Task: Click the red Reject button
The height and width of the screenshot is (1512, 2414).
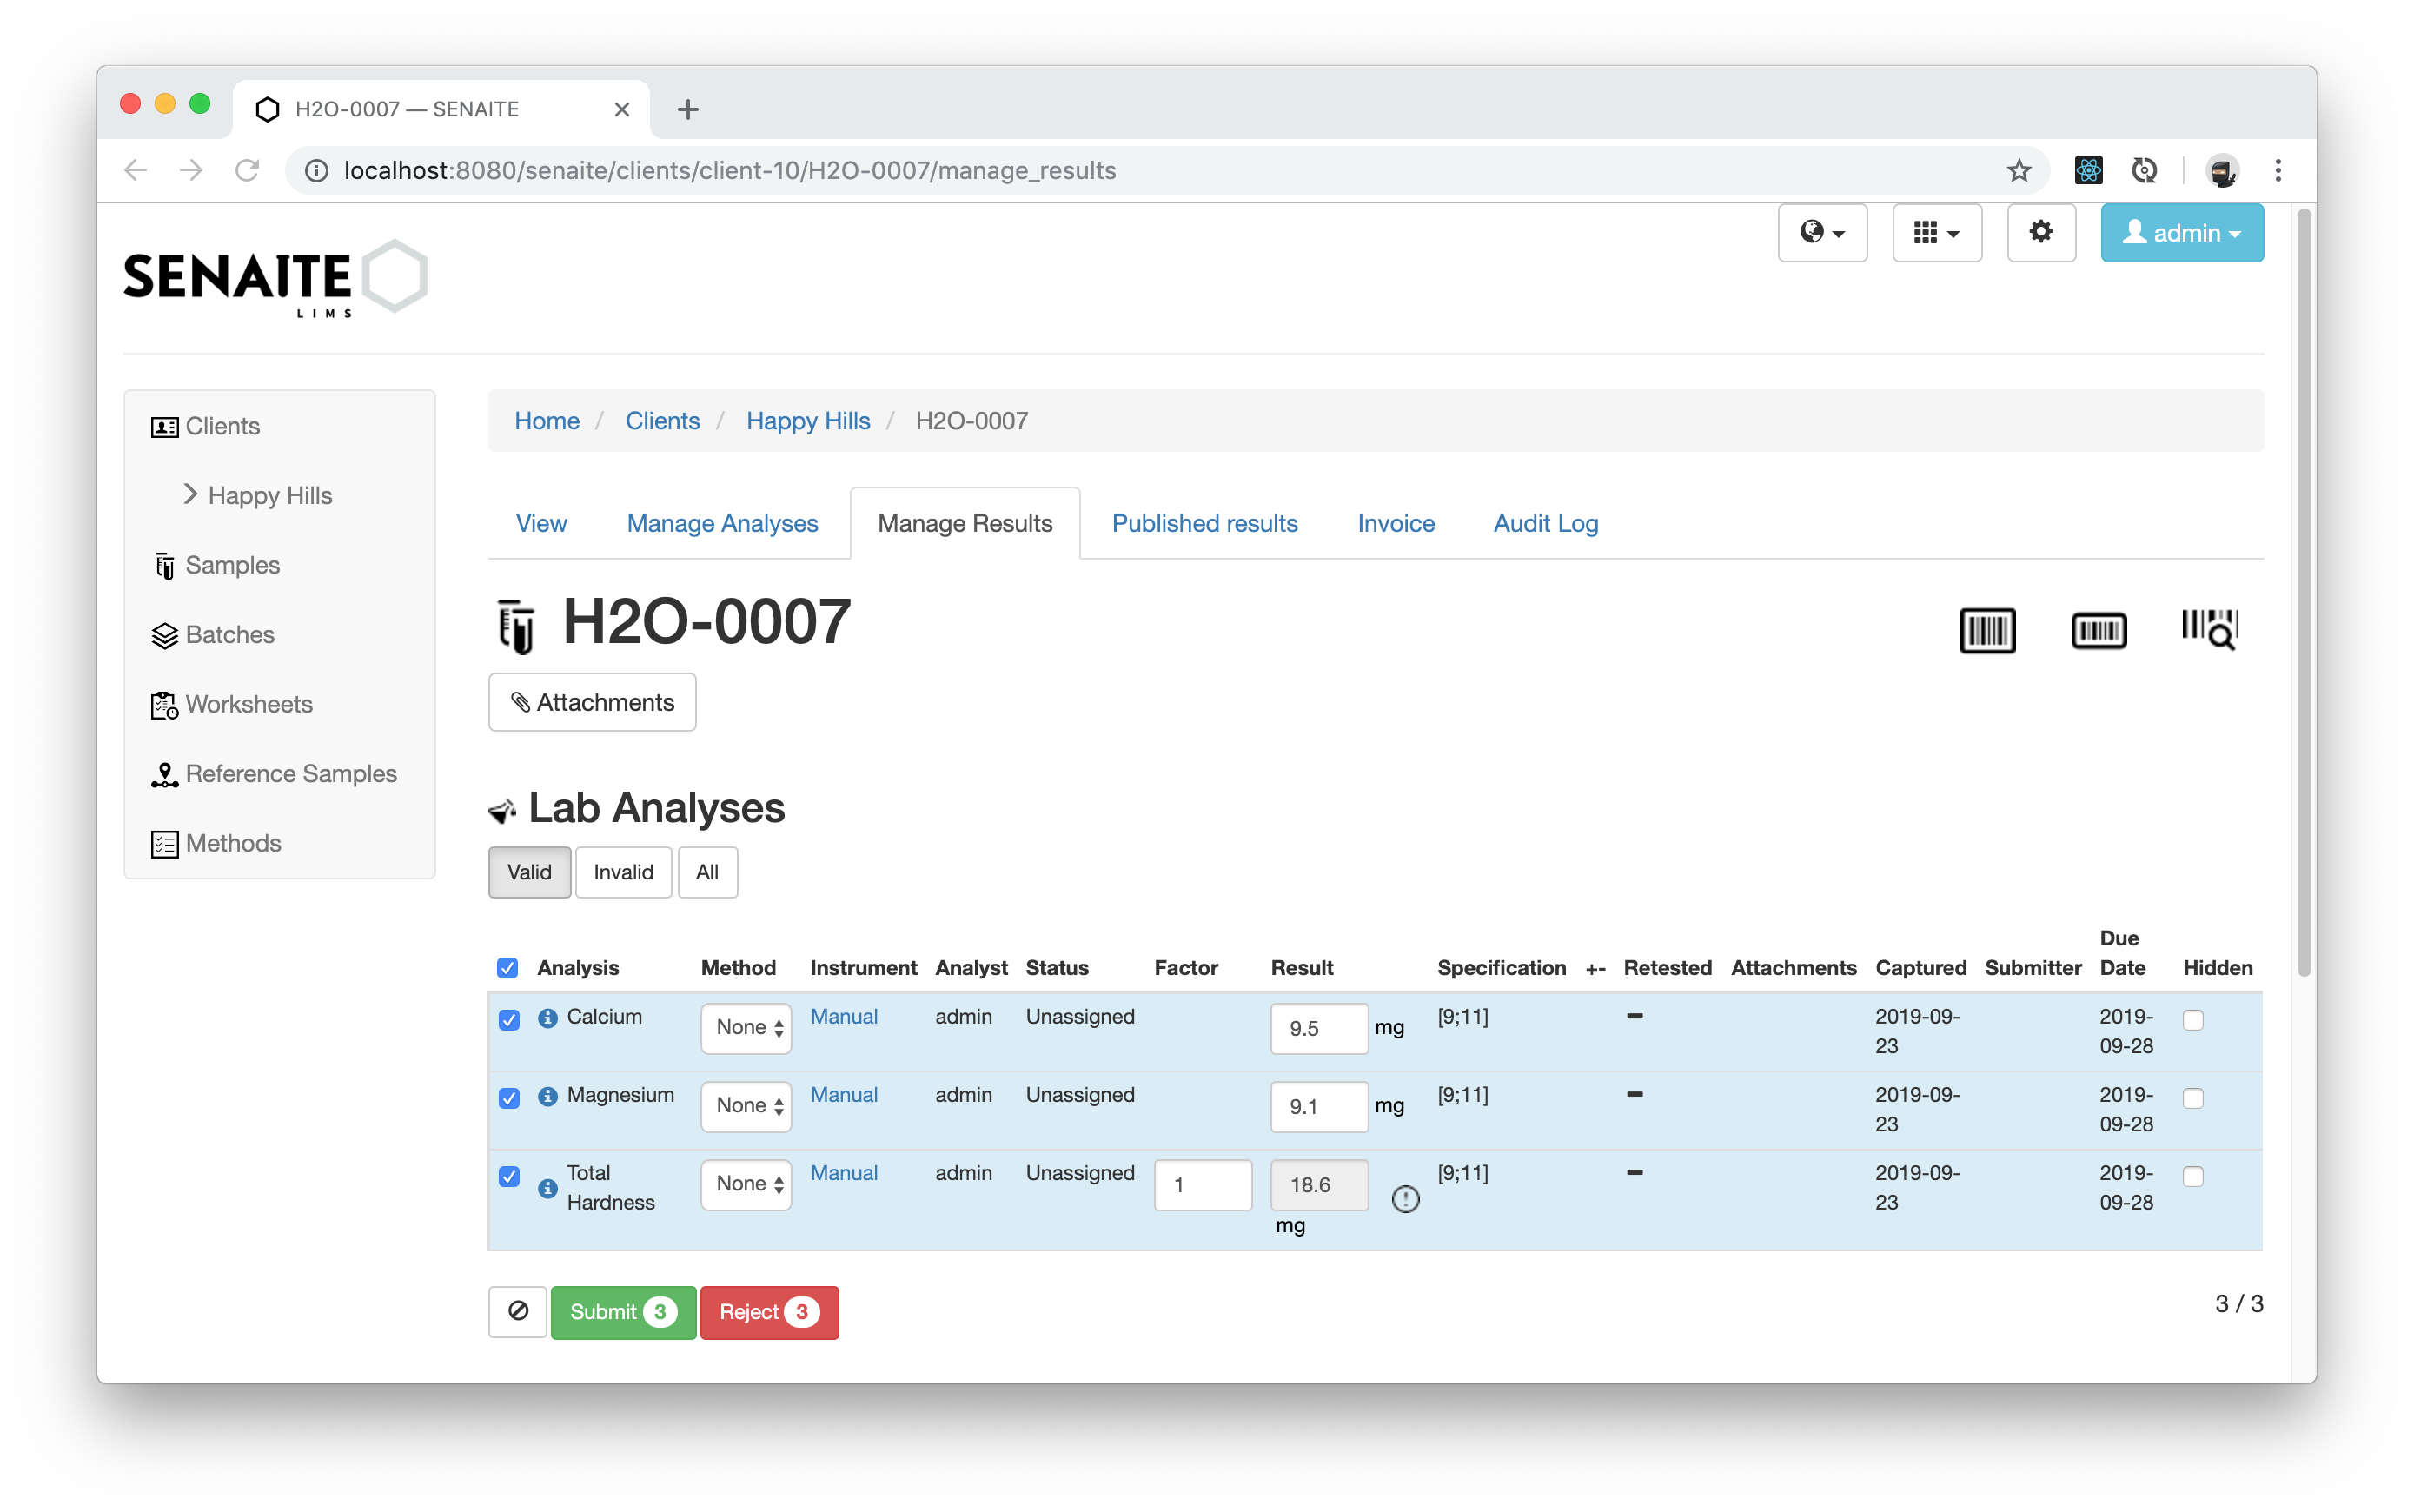Action: [769, 1312]
